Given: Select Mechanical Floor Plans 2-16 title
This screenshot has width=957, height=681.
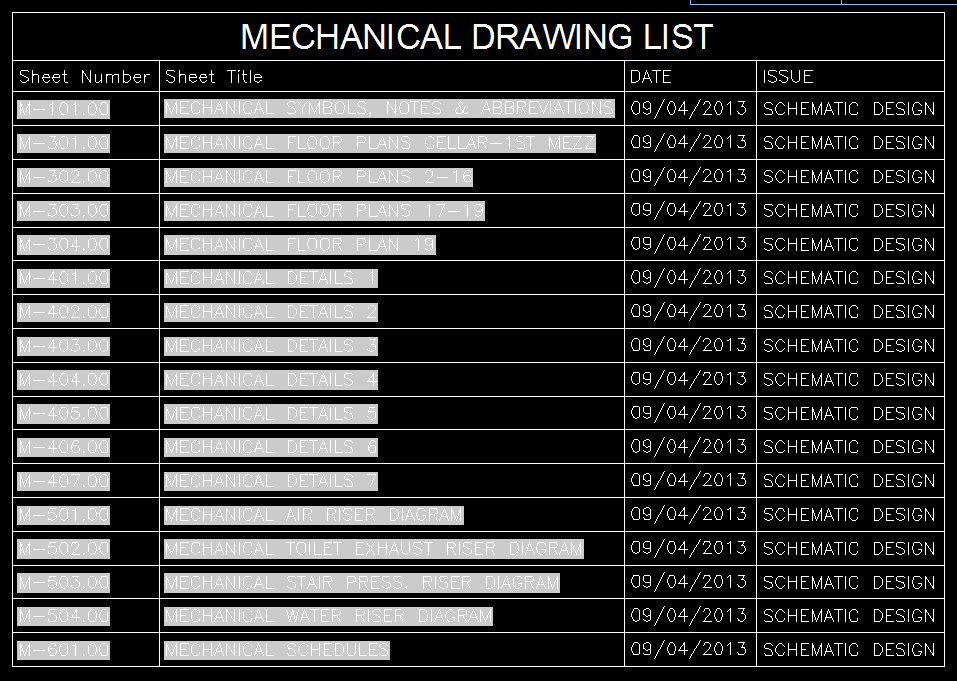Looking at the screenshot, I should 318,177.
